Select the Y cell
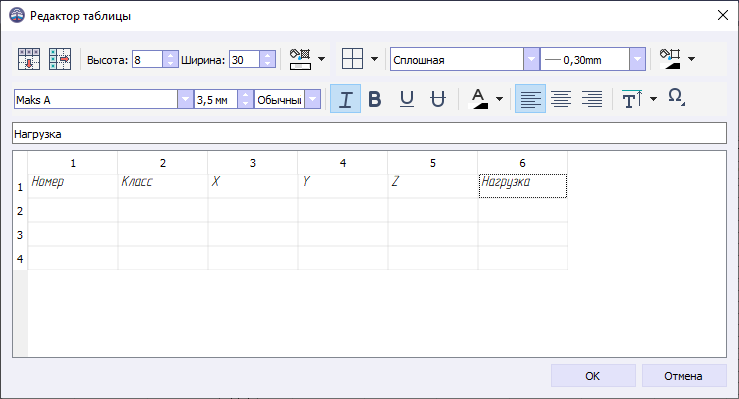The height and width of the screenshot is (399, 739). click(343, 186)
